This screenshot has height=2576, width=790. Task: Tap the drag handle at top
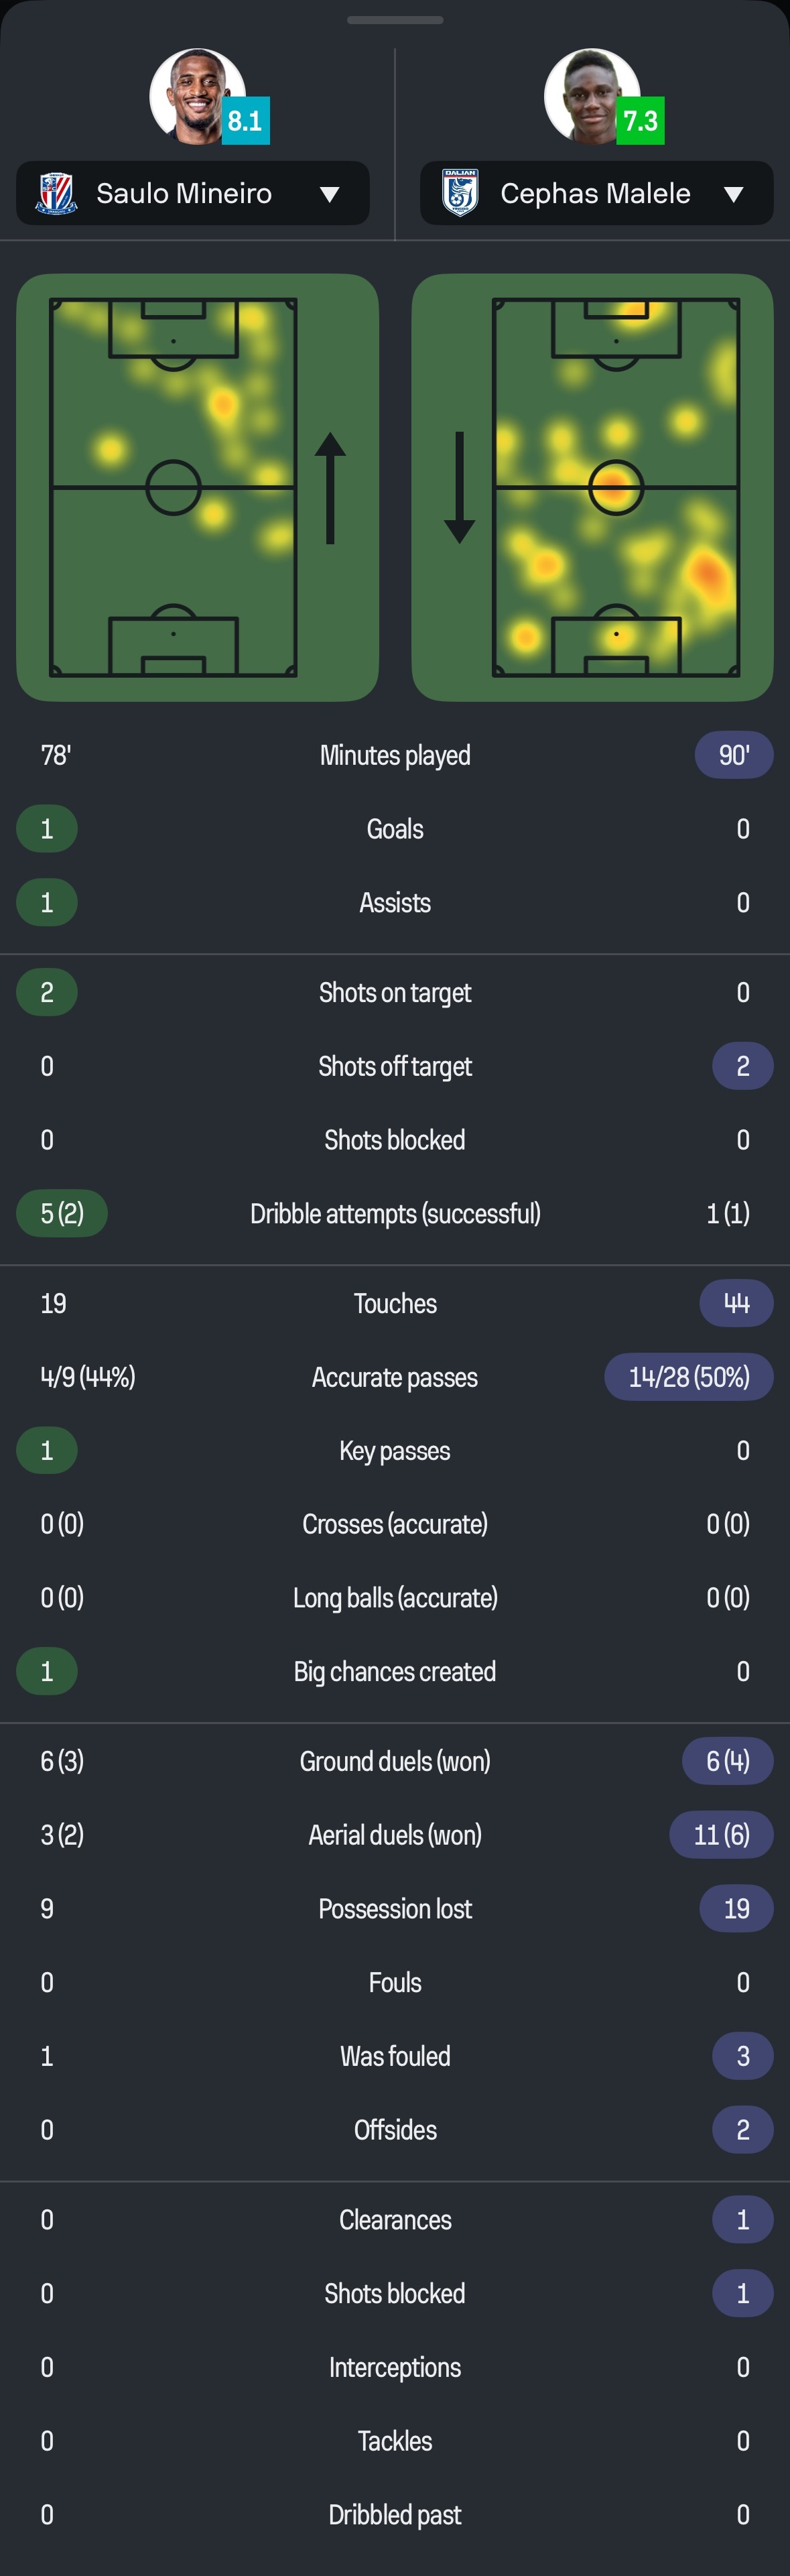pos(395,19)
